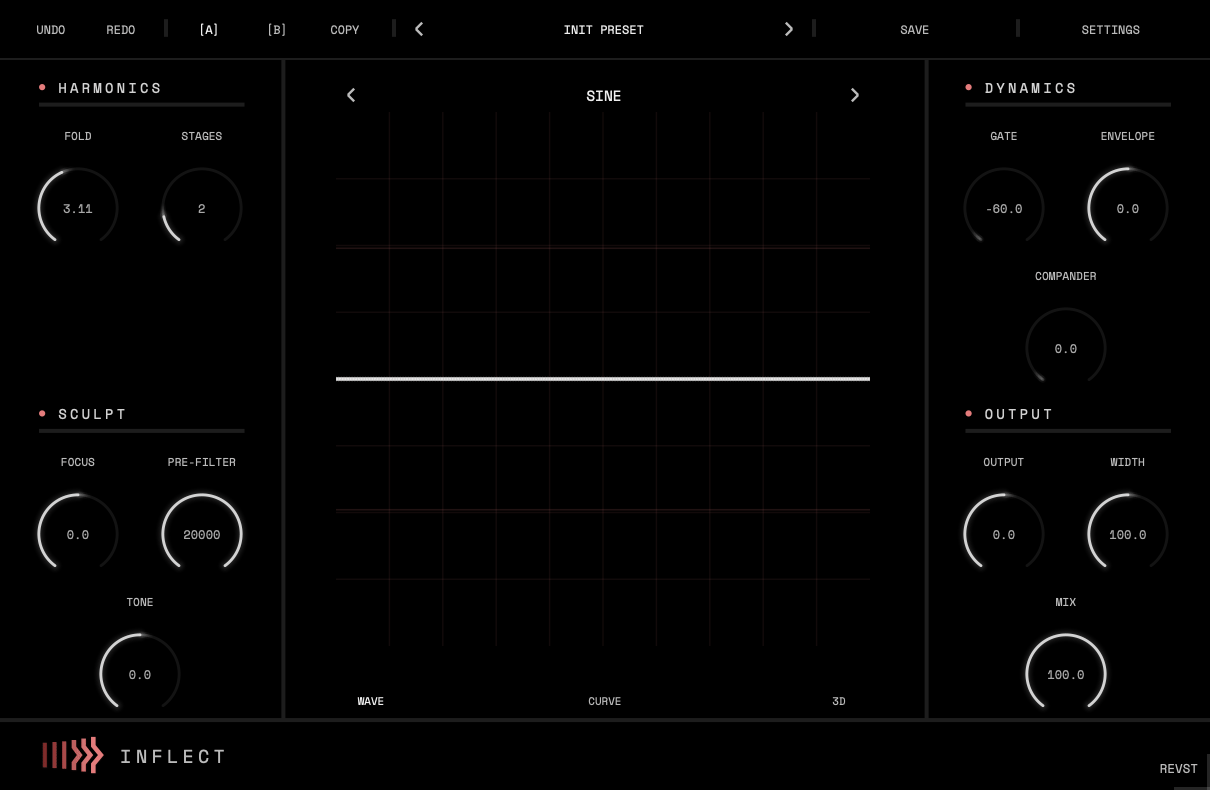Toggle the SCULPT section dot

tap(42, 413)
